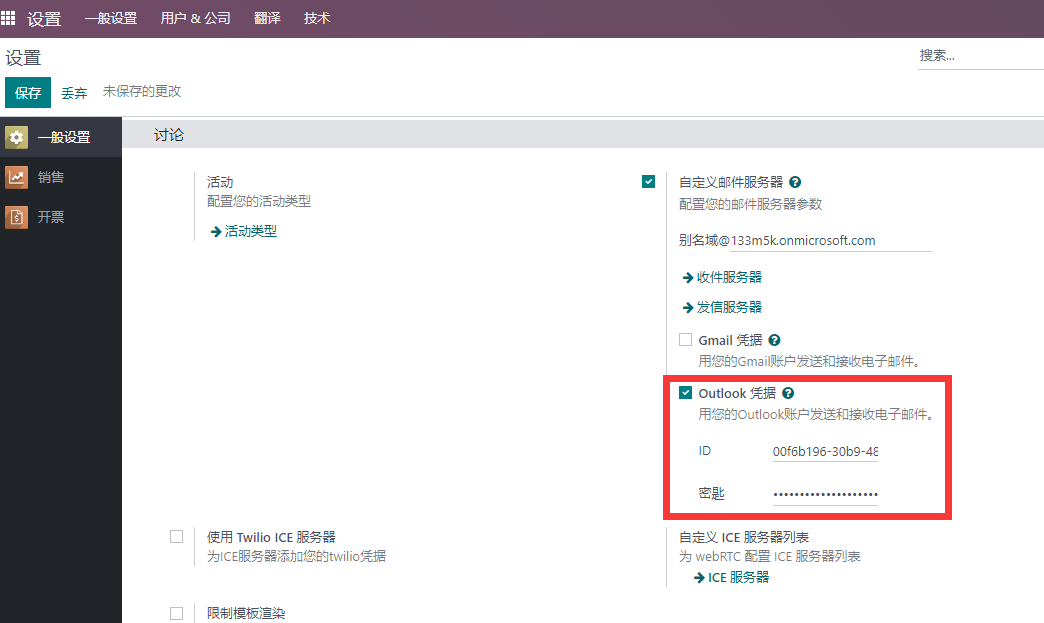Screen dimensions: 1044x623
Task: Disable the Outlook 凭据 checkbox
Action: point(685,393)
